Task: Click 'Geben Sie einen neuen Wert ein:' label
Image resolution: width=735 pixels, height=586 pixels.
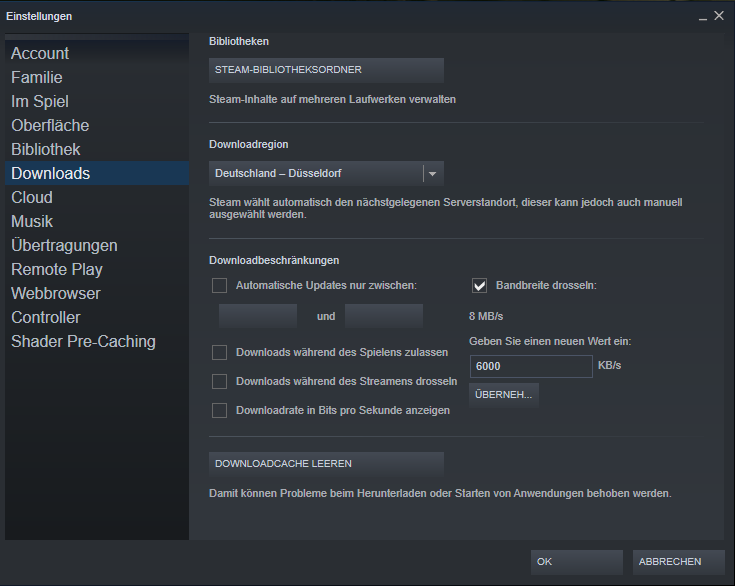Action: pos(550,341)
